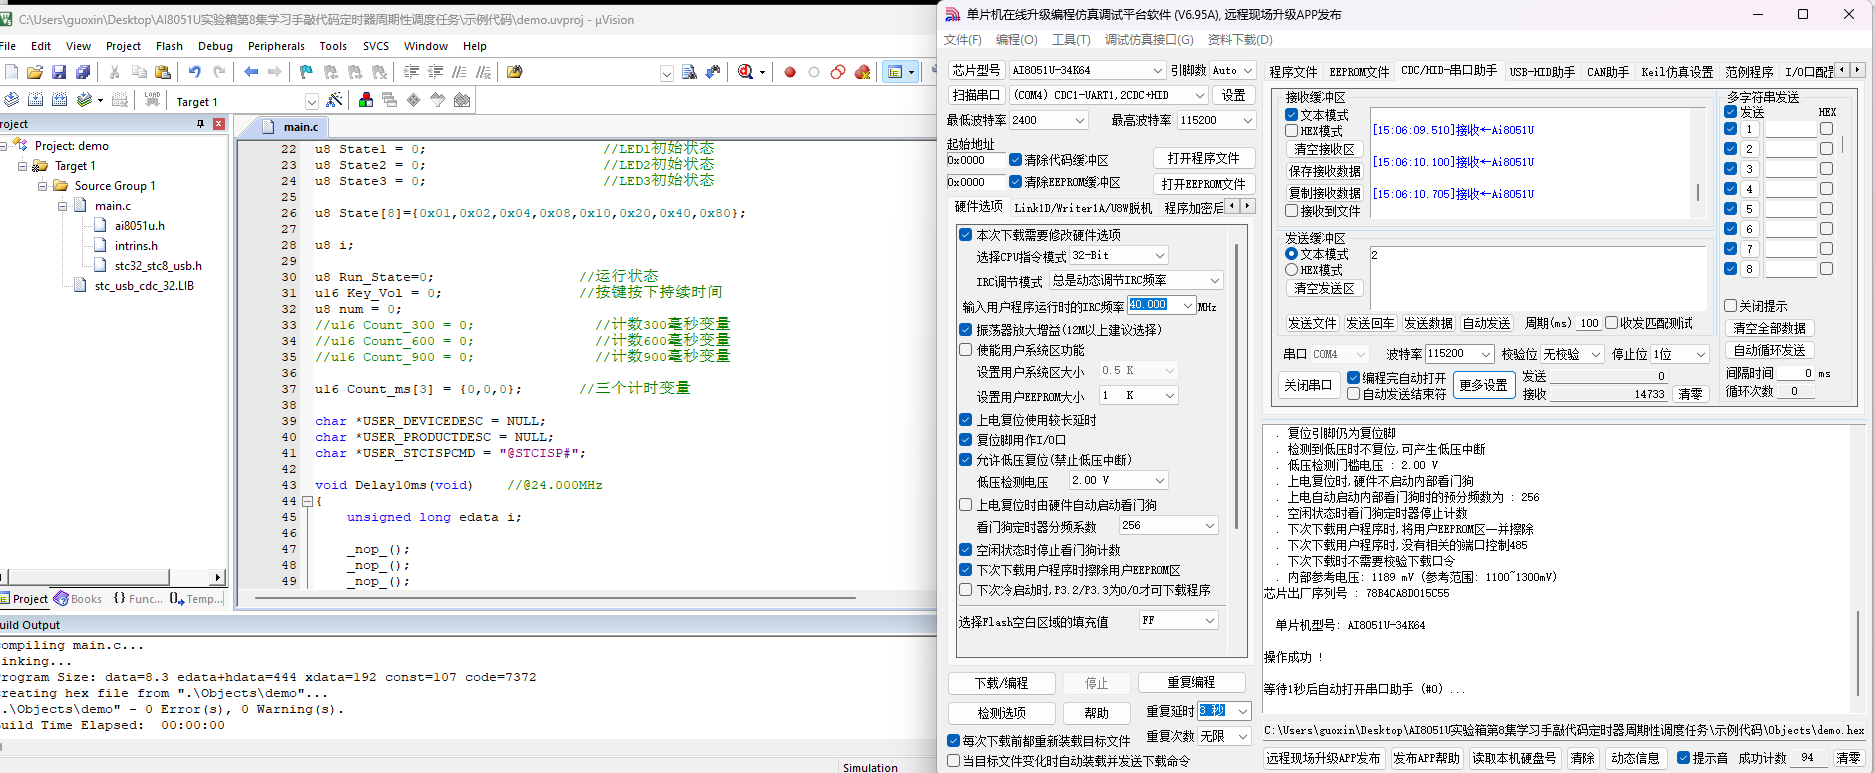Open the 低压检测电压 2.00 V dropdown
The width and height of the screenshot is (1875, 773).
(1118, 481)
